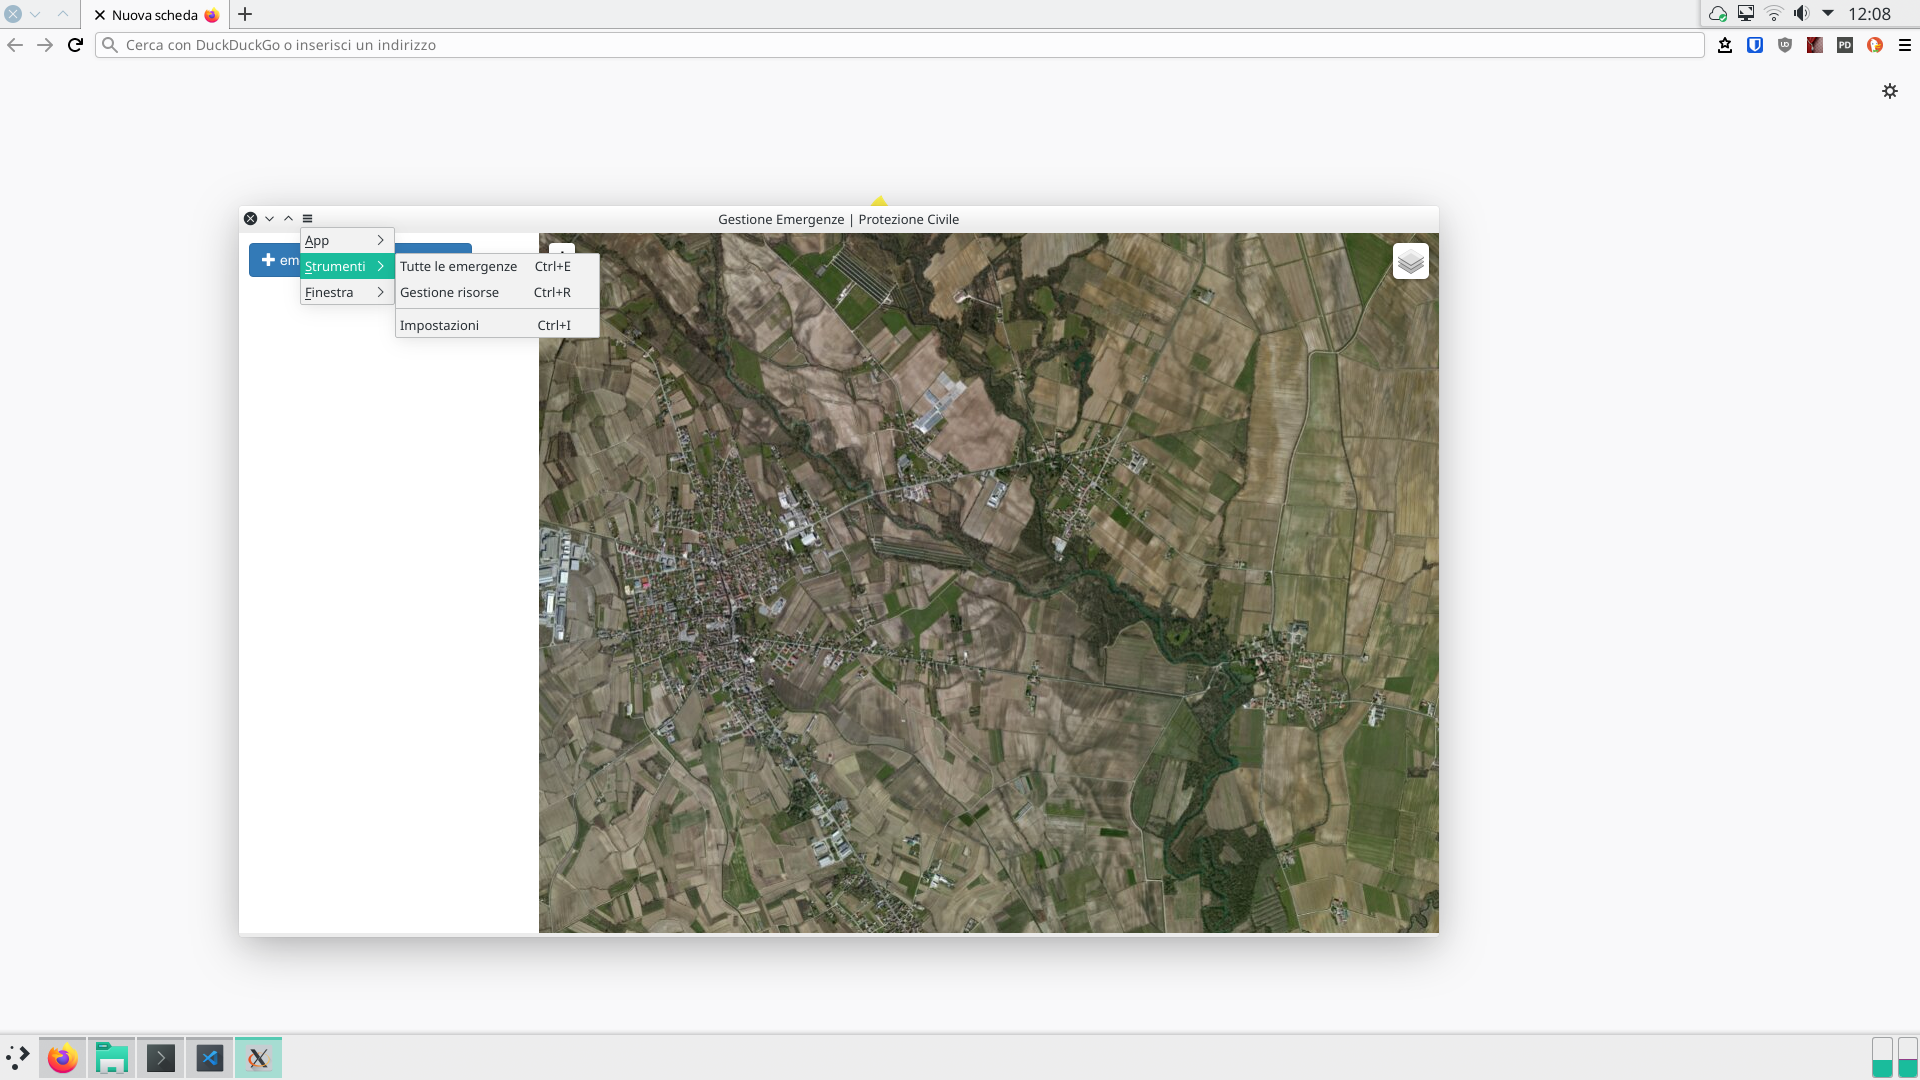Image resolution: width=1920 pixels, height=1080 pixels.
Task: Open the hamburger menu in Gestione Emergenze titlebar
Action: pyautogui.click(x=307, y=219)
